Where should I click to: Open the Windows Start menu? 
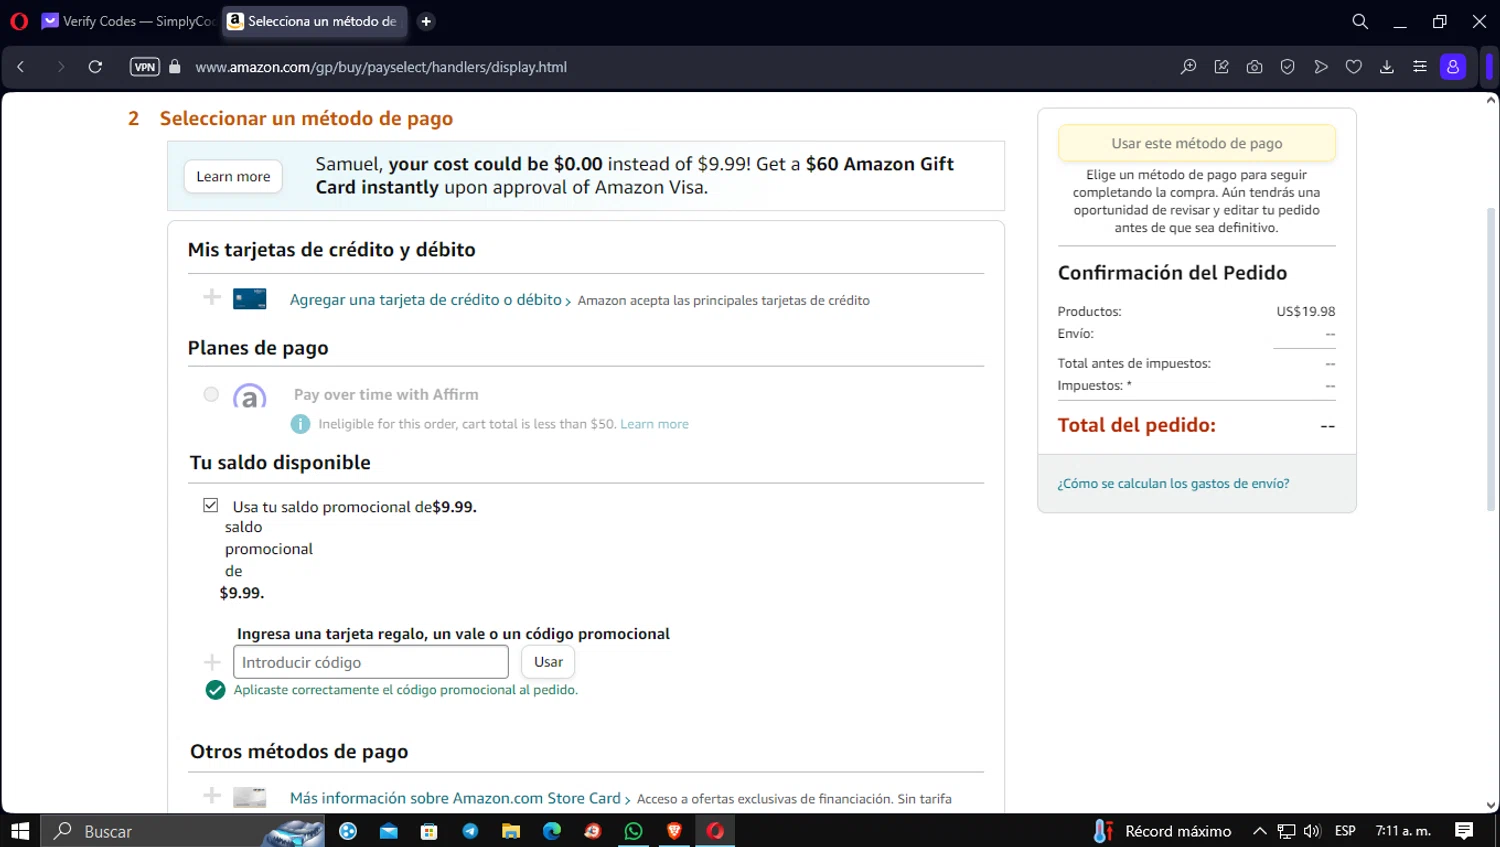pos(20,831)
